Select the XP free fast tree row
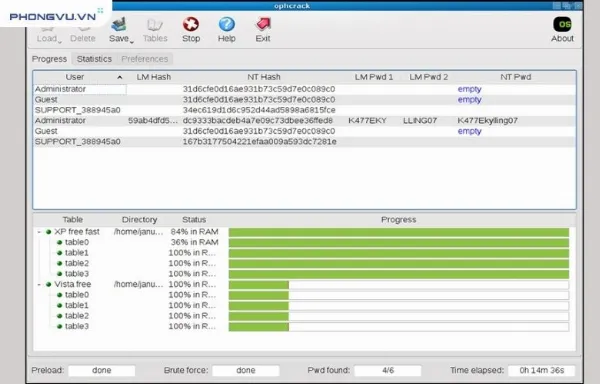The width and height of the screenshot is (600, 384). point(303,232)
